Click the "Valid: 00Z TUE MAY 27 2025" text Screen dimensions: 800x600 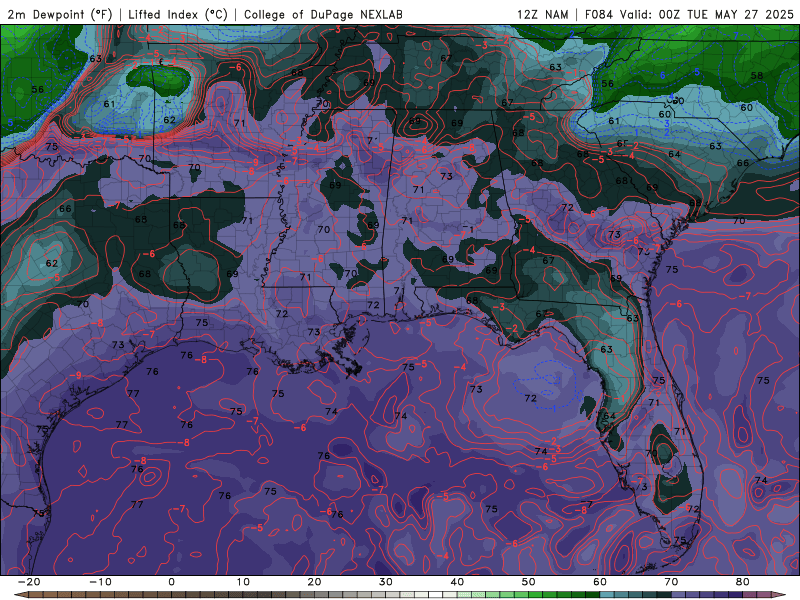pyautogui.click(x=707, y=14)
